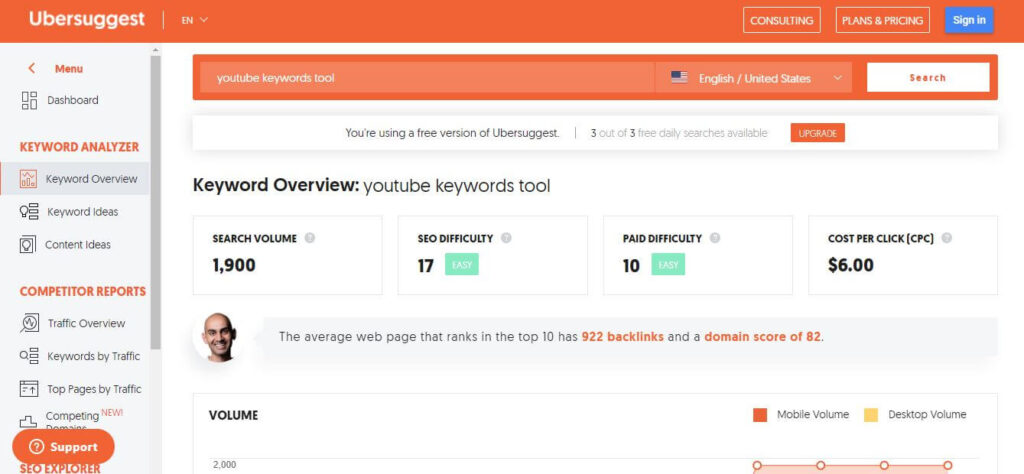Click the Keywords by Traffic icon
This screenshot has height=474, width=1024.
coord(29,356)
